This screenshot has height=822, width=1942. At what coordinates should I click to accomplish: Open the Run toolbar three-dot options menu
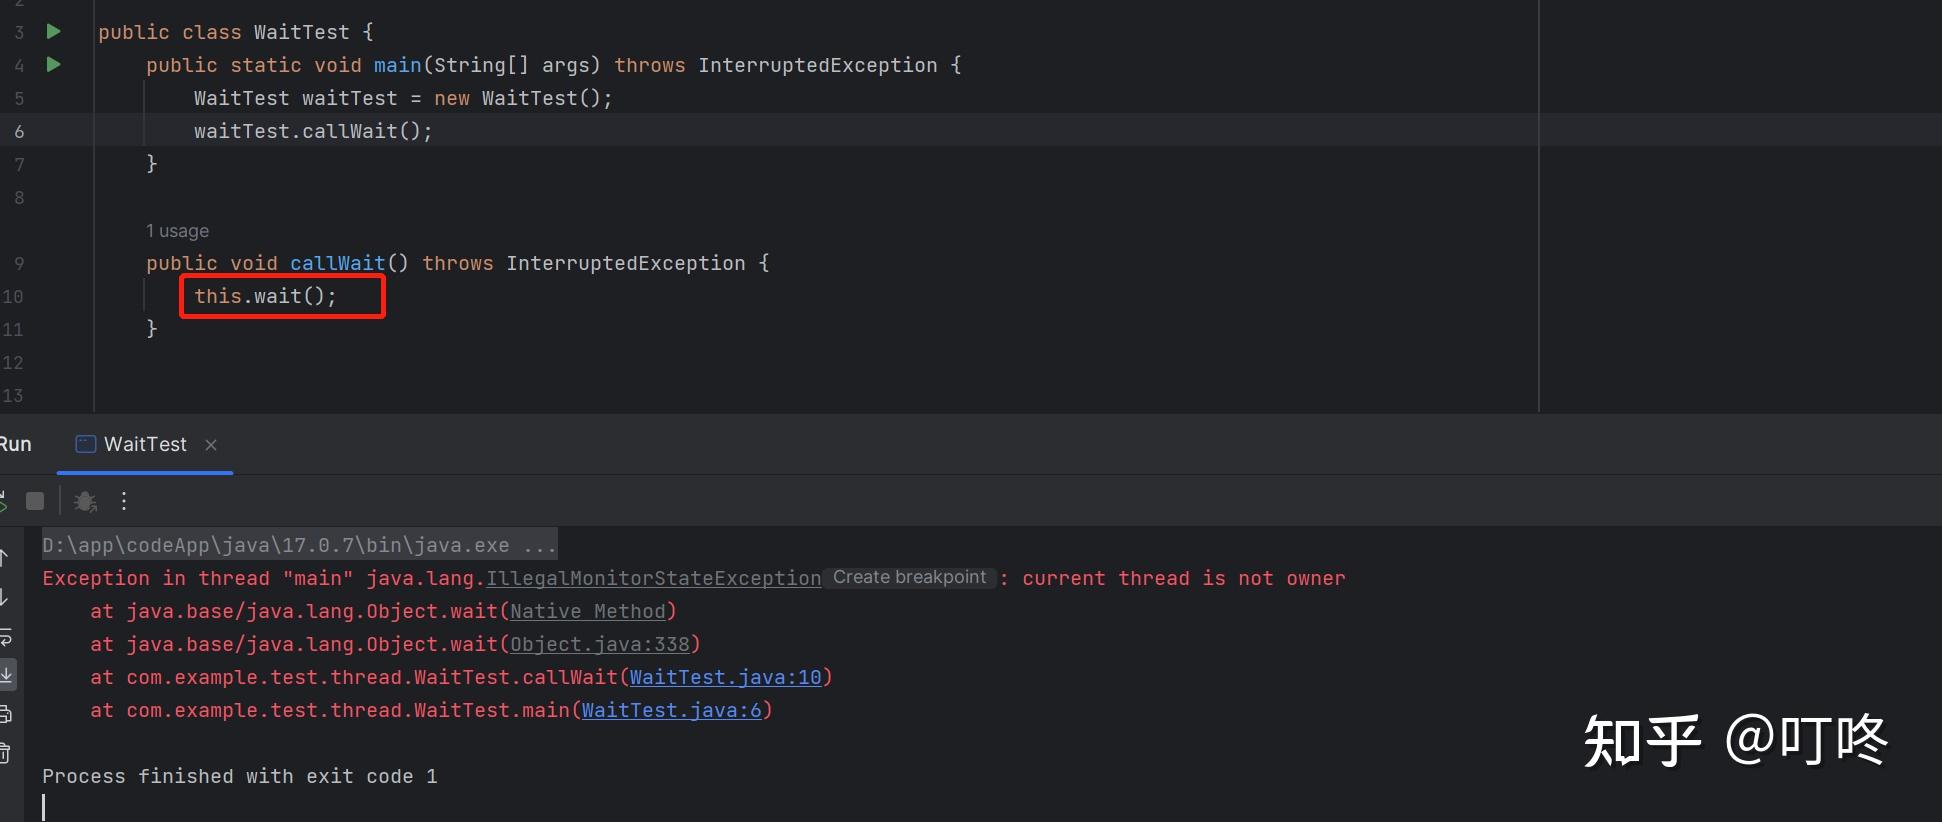click(124, 501)
